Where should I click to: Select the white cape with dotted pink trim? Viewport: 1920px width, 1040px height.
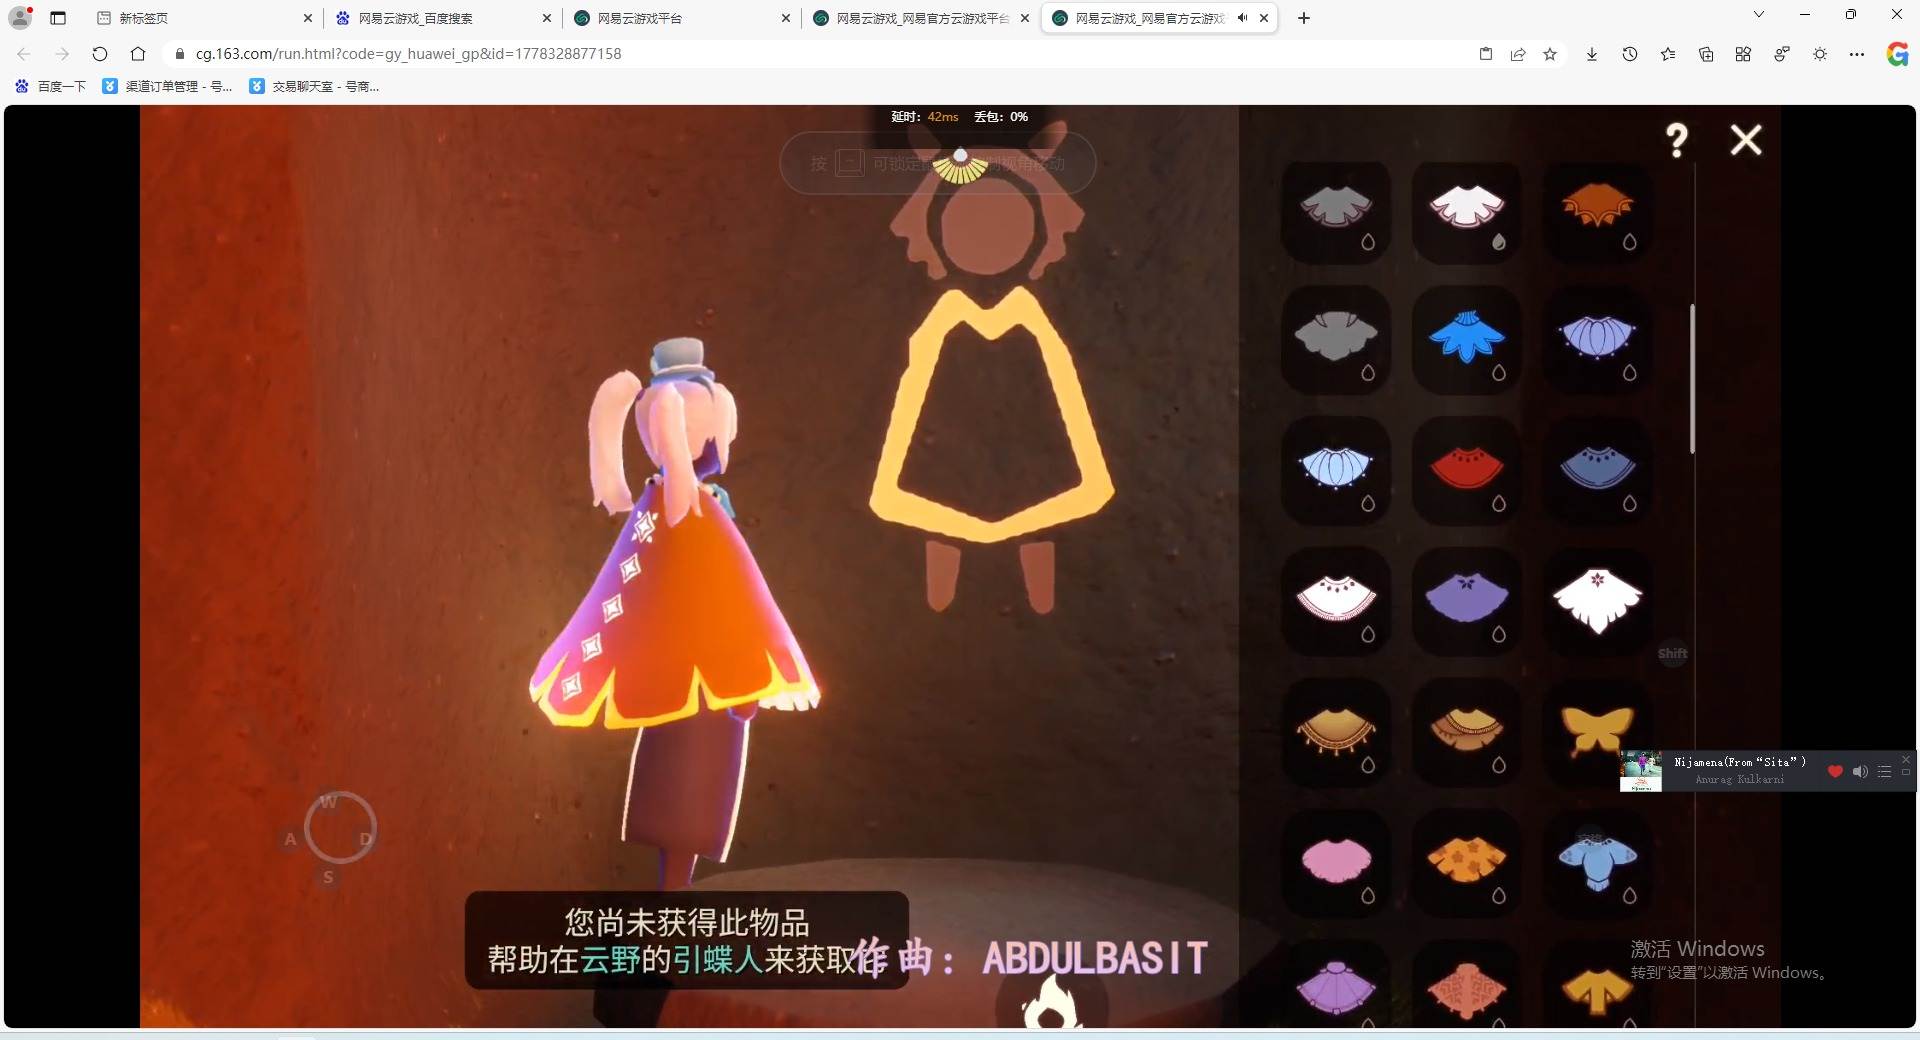[x=1336, y=602]
